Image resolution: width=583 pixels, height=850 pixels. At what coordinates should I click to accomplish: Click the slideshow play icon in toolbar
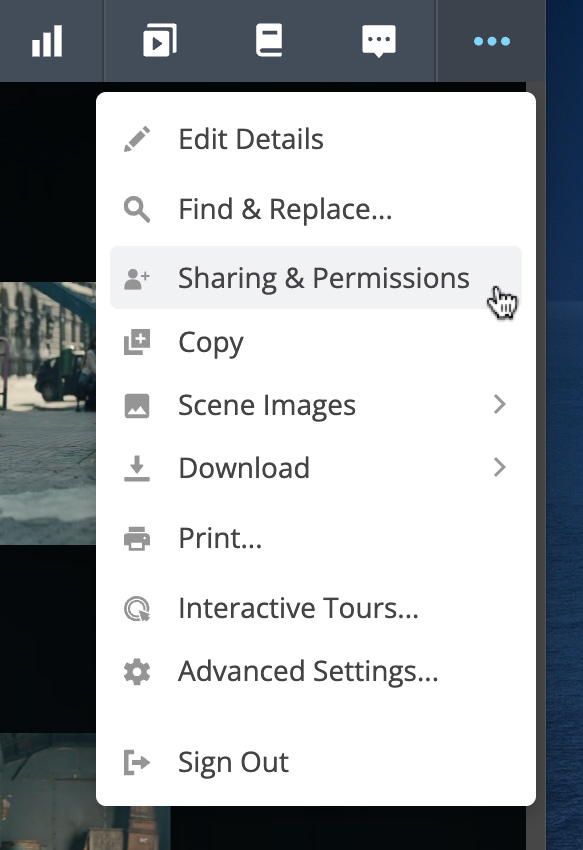(159, 41)
